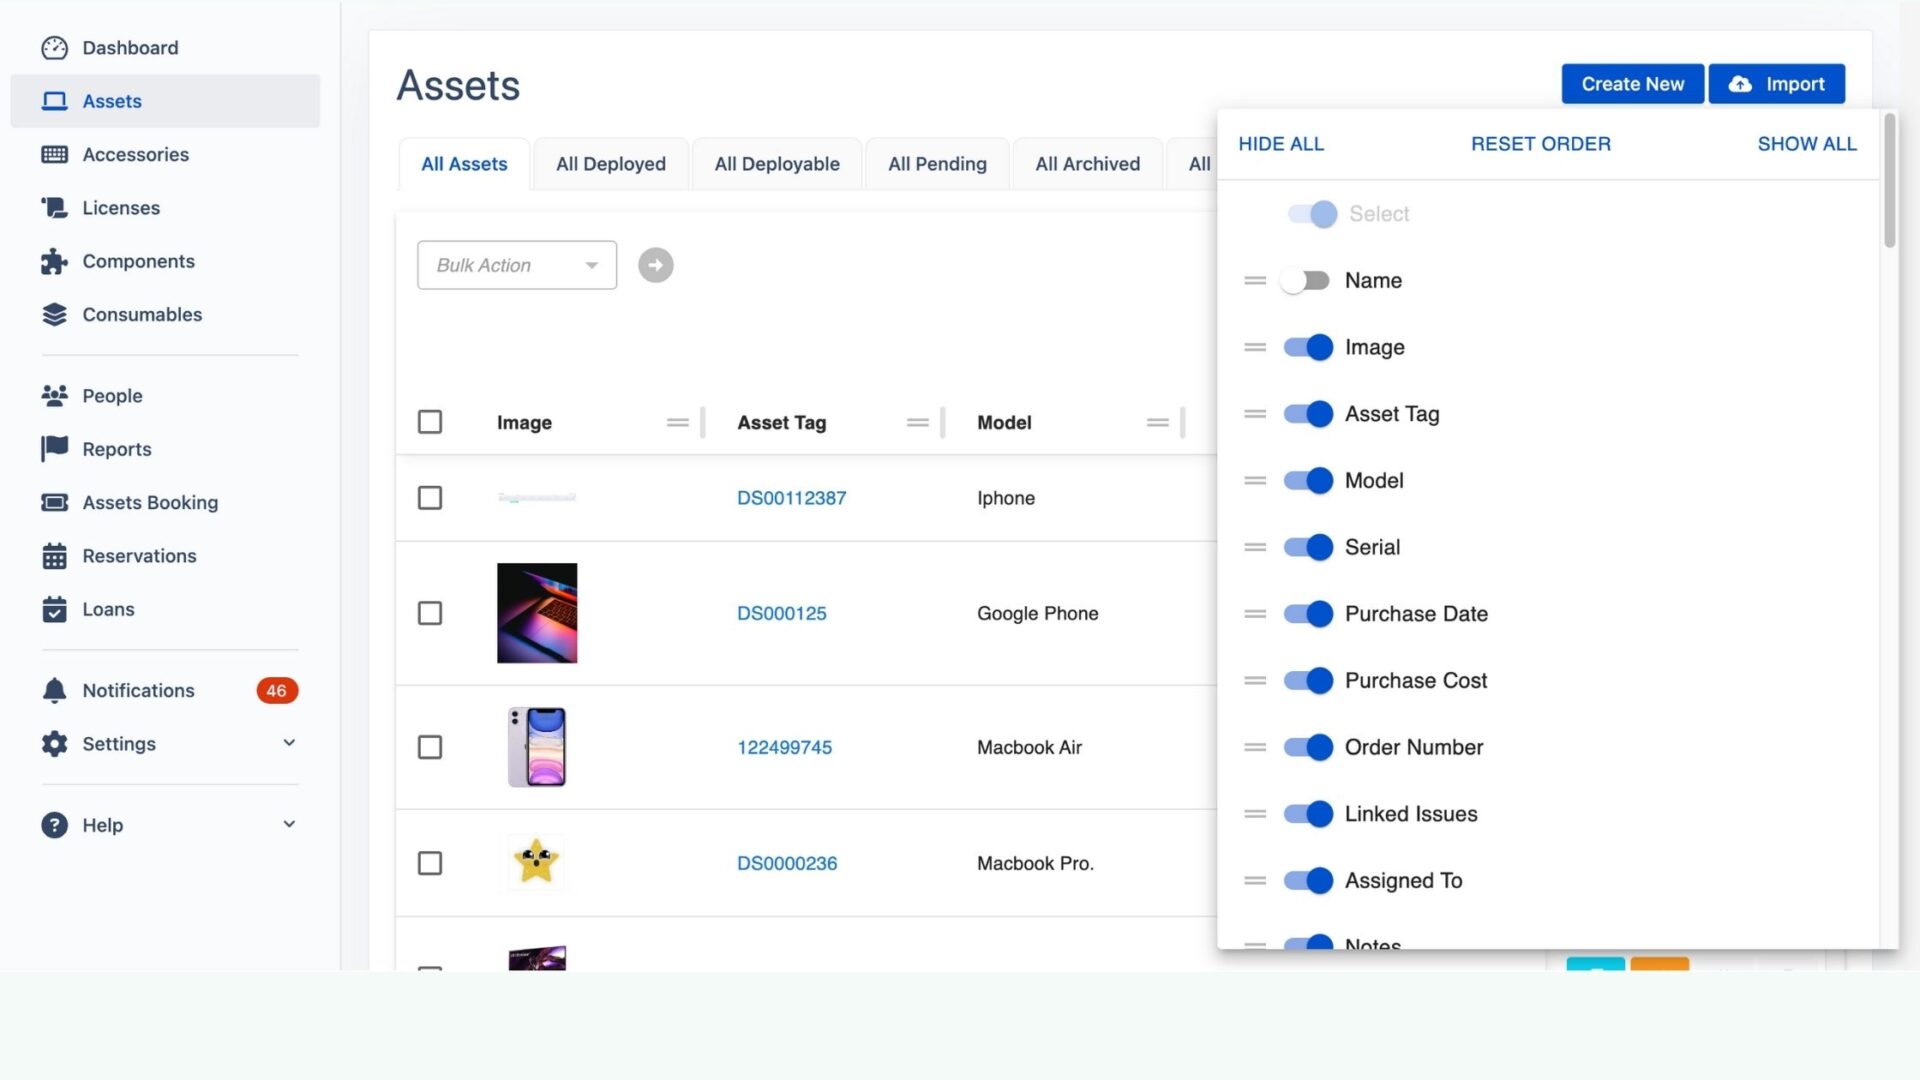Viewport: 1920px width, 1080px height.
Task: Click the Assets Booking ticket icon
Action: [54, 503]
